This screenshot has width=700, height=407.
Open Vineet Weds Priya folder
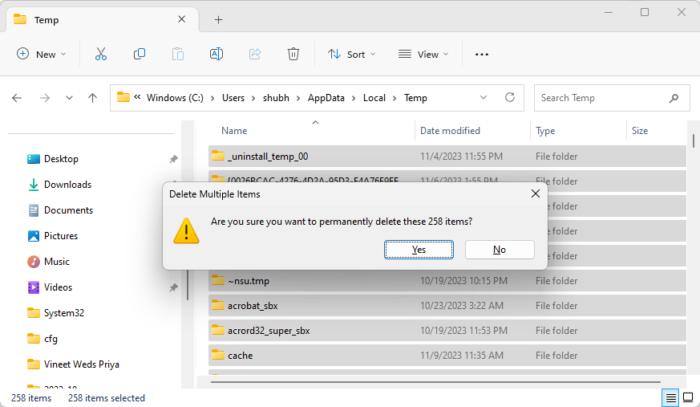coord(81,364)
